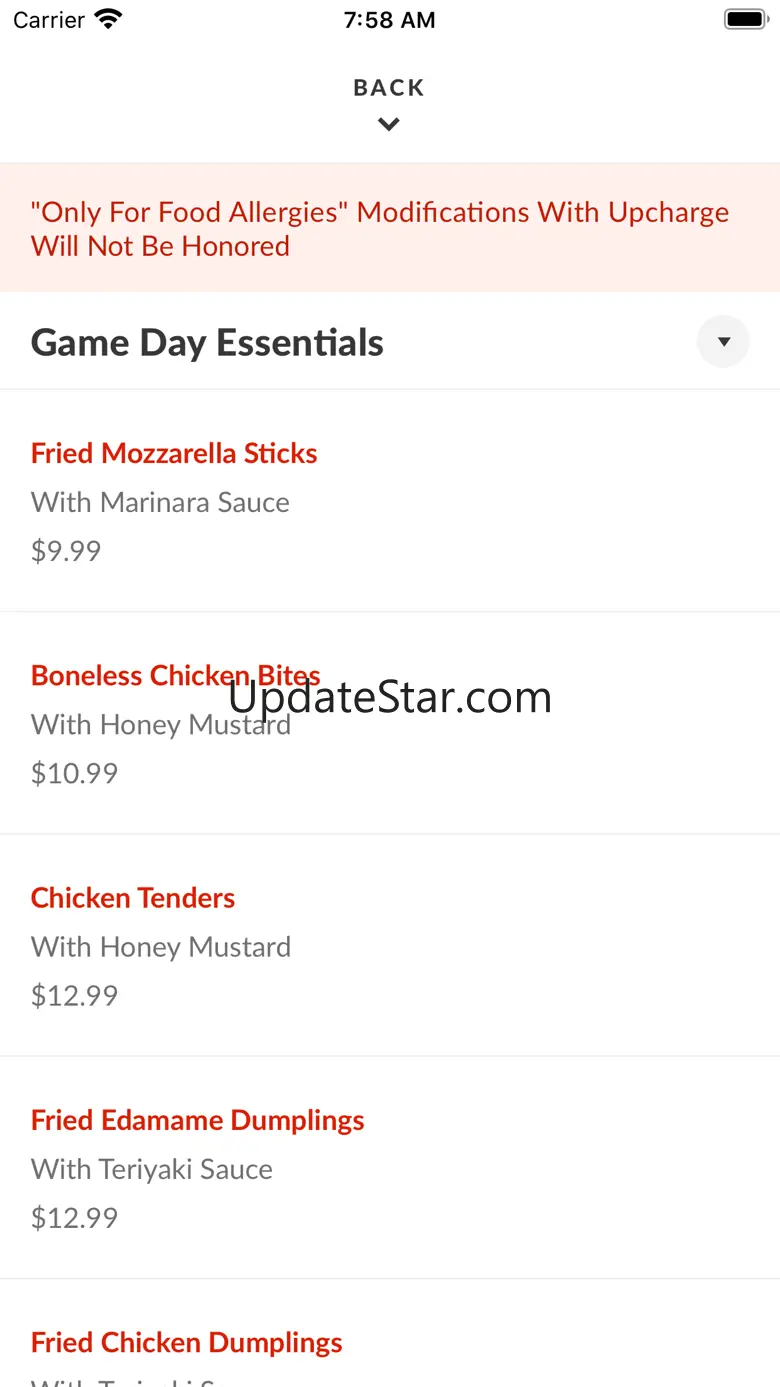Tap the BACK label at top
780x1387 pixels.
click(389, 88)
